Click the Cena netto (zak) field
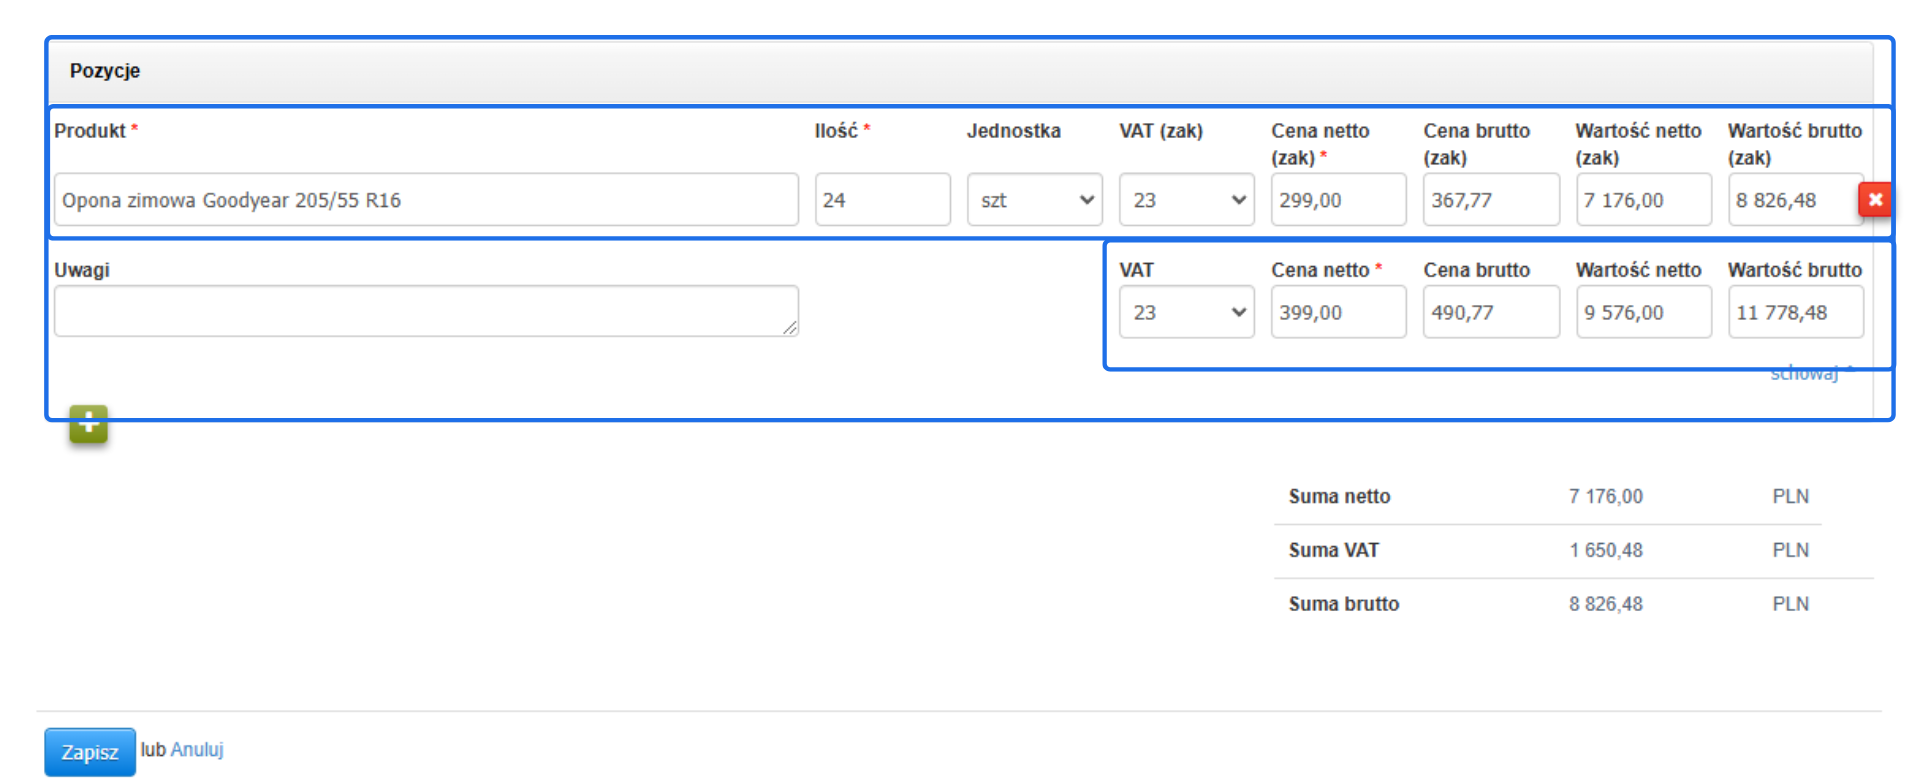This screenshot has height=783, width=1920. (x=1338, y=200)
